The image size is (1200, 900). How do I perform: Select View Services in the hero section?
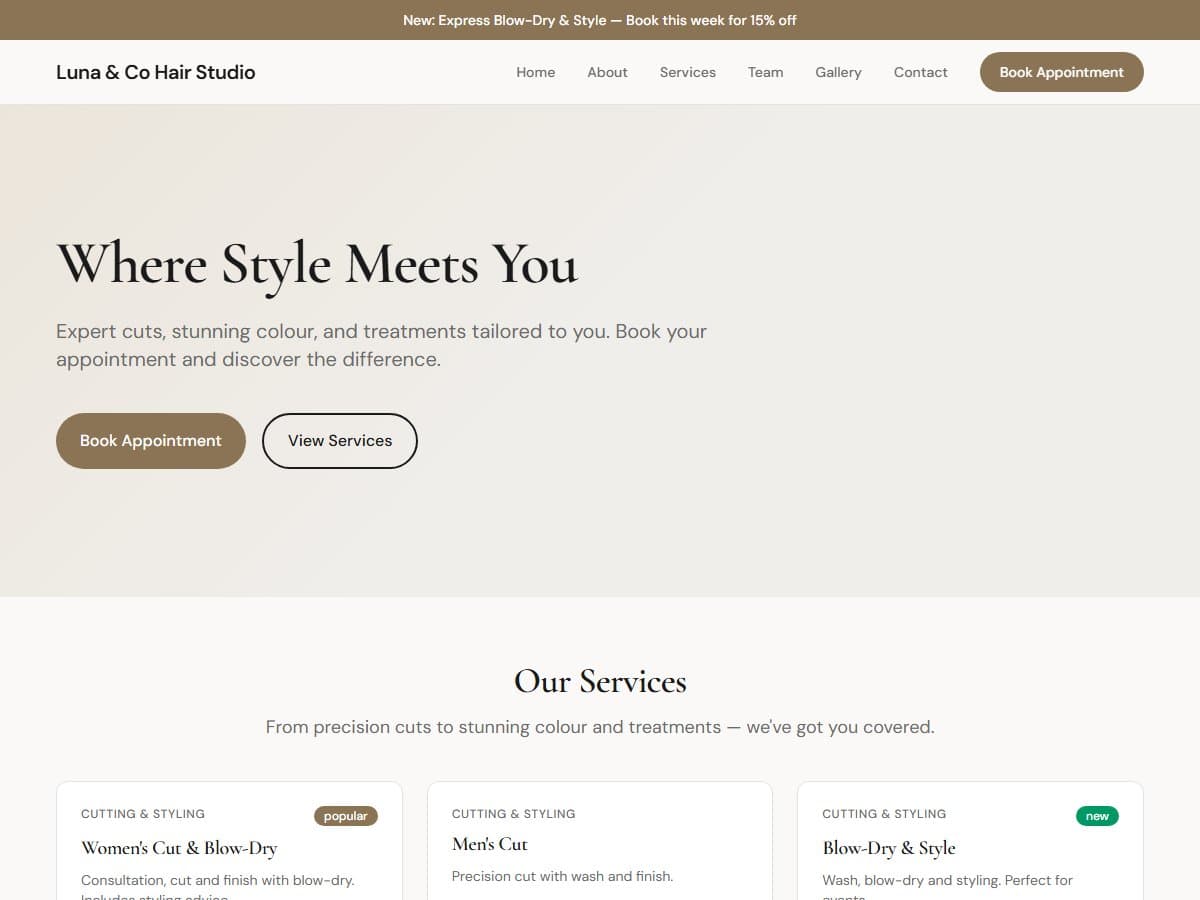[x=339, y=440]
